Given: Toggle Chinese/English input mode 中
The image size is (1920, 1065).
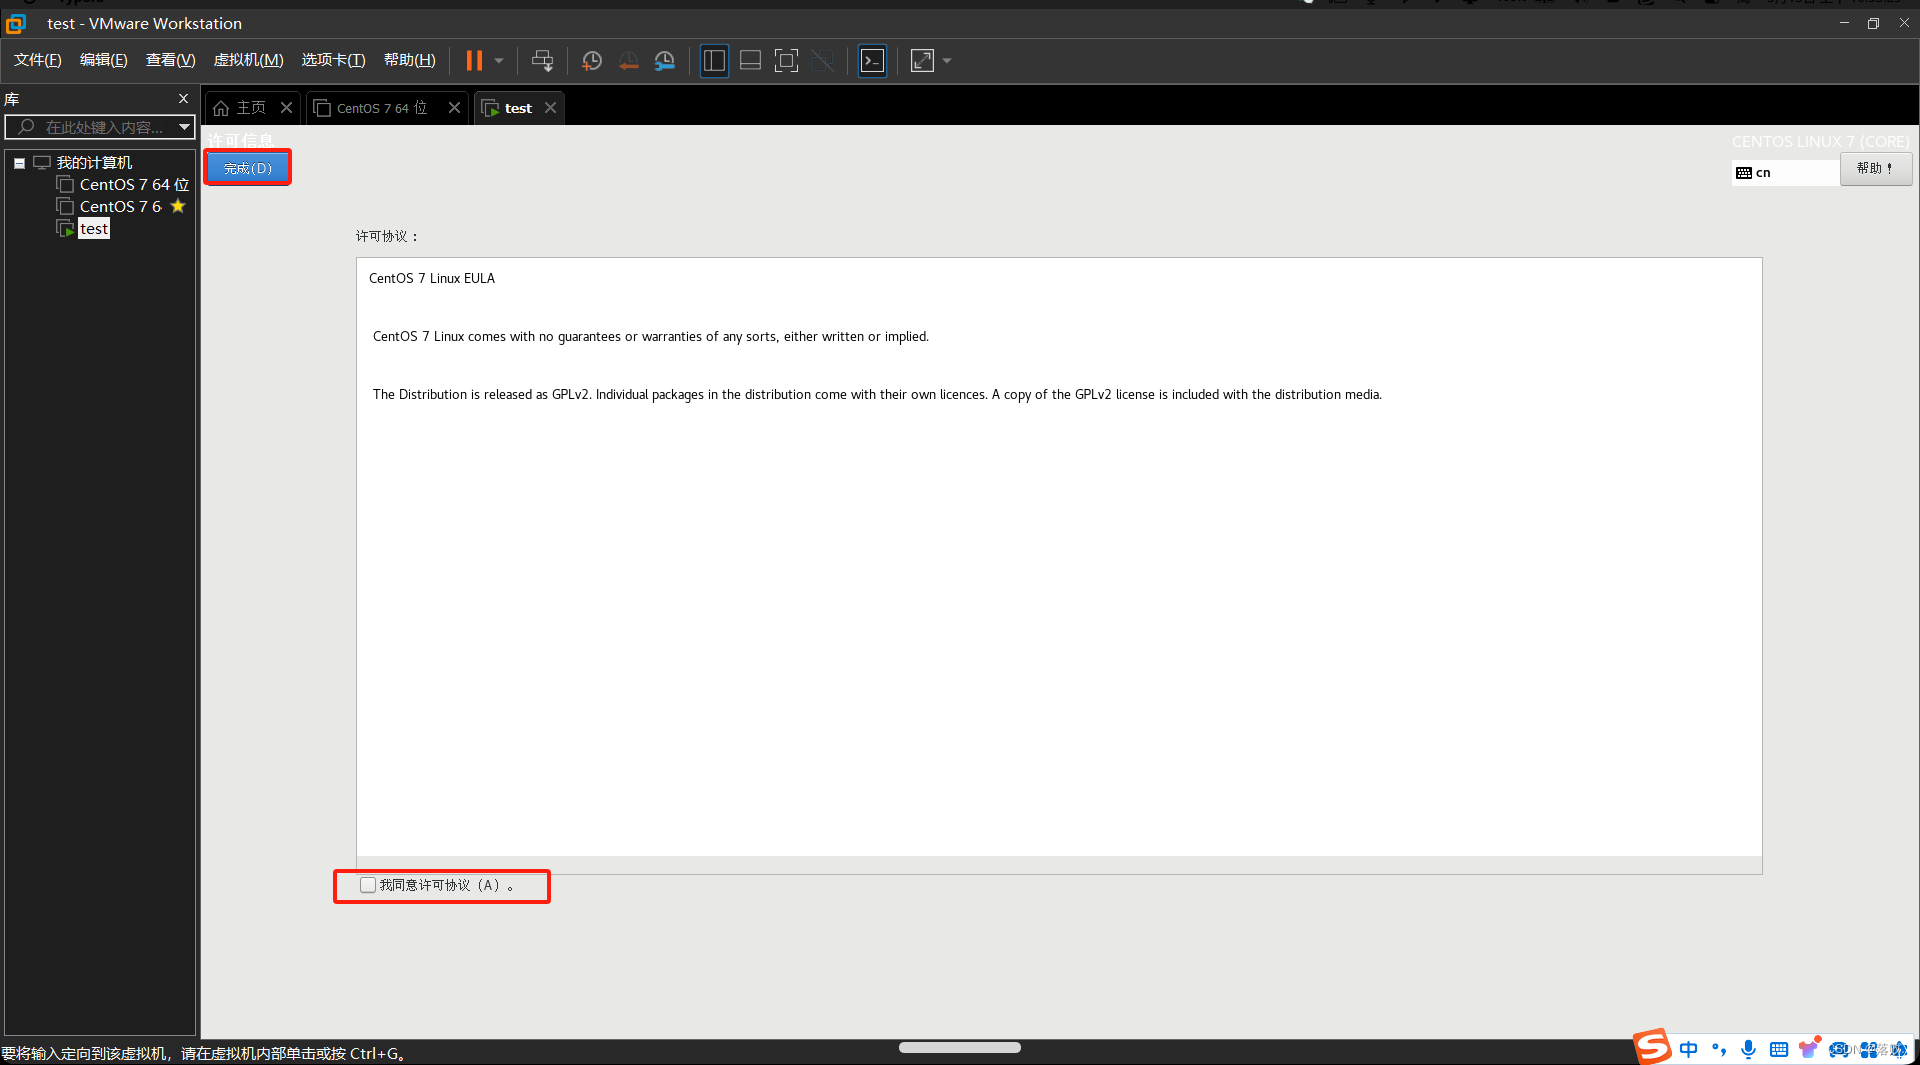Looking at the screenshot, I should [1689, 1049].
